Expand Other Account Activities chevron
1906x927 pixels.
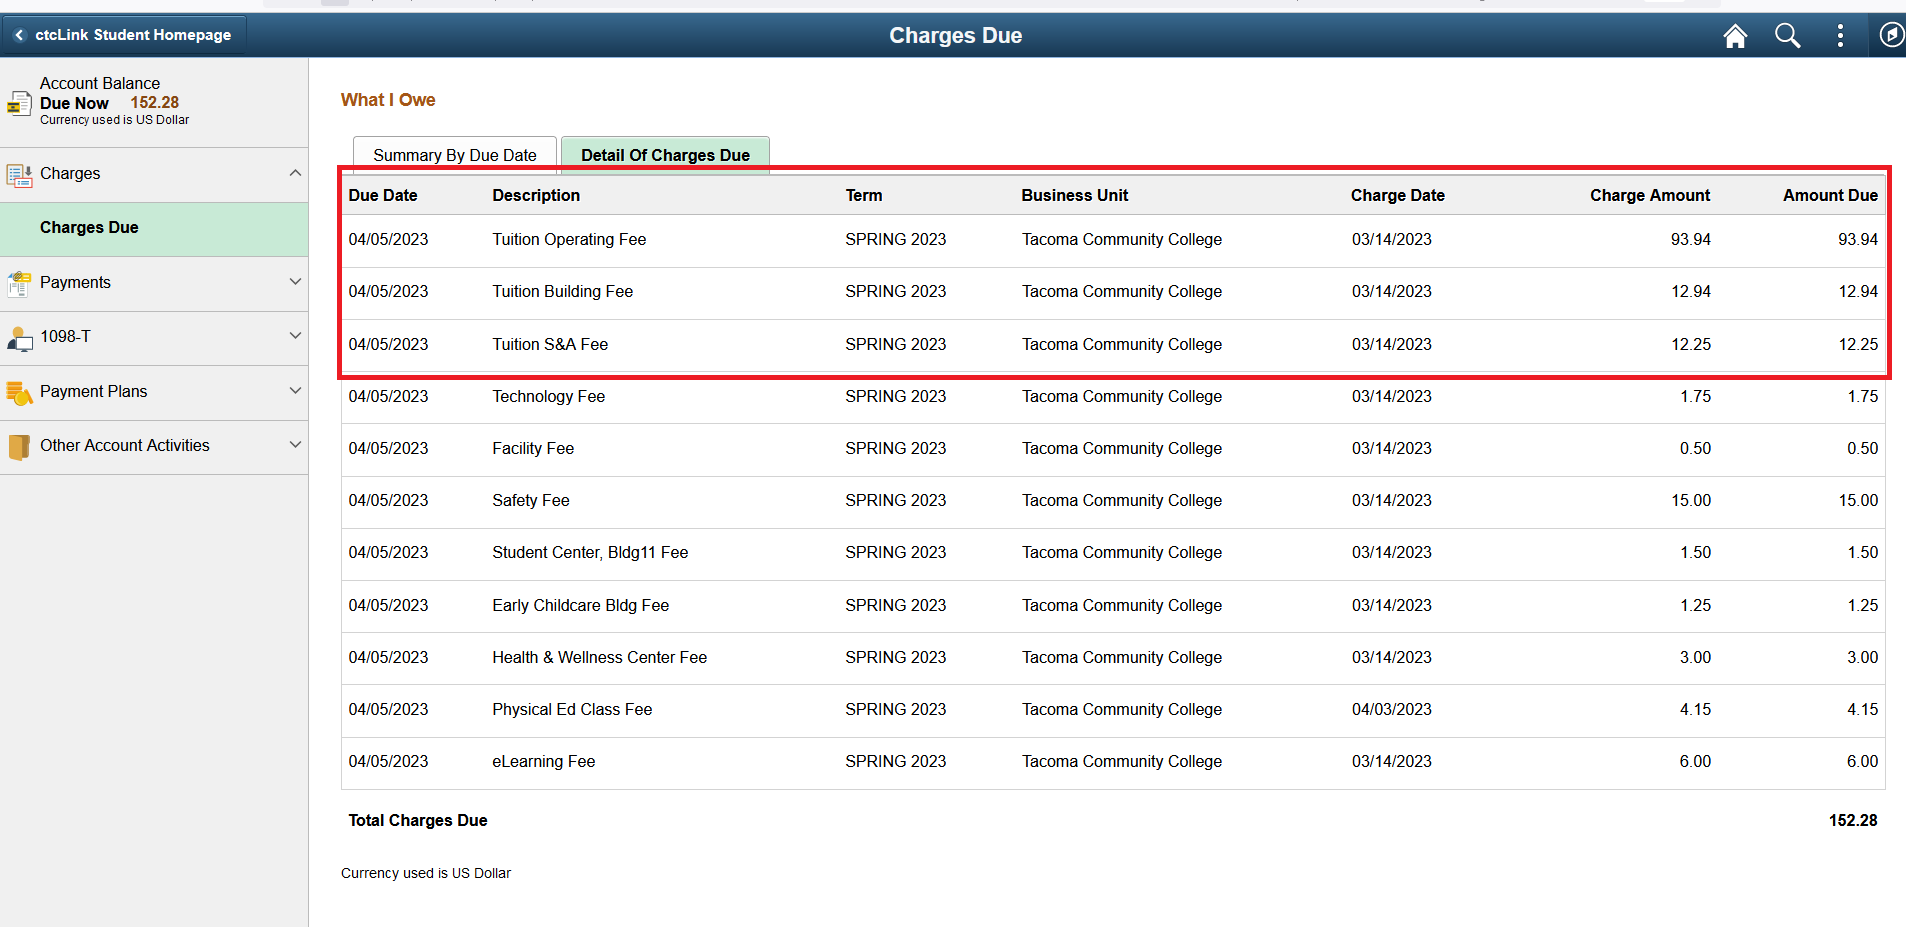point(295,445)
